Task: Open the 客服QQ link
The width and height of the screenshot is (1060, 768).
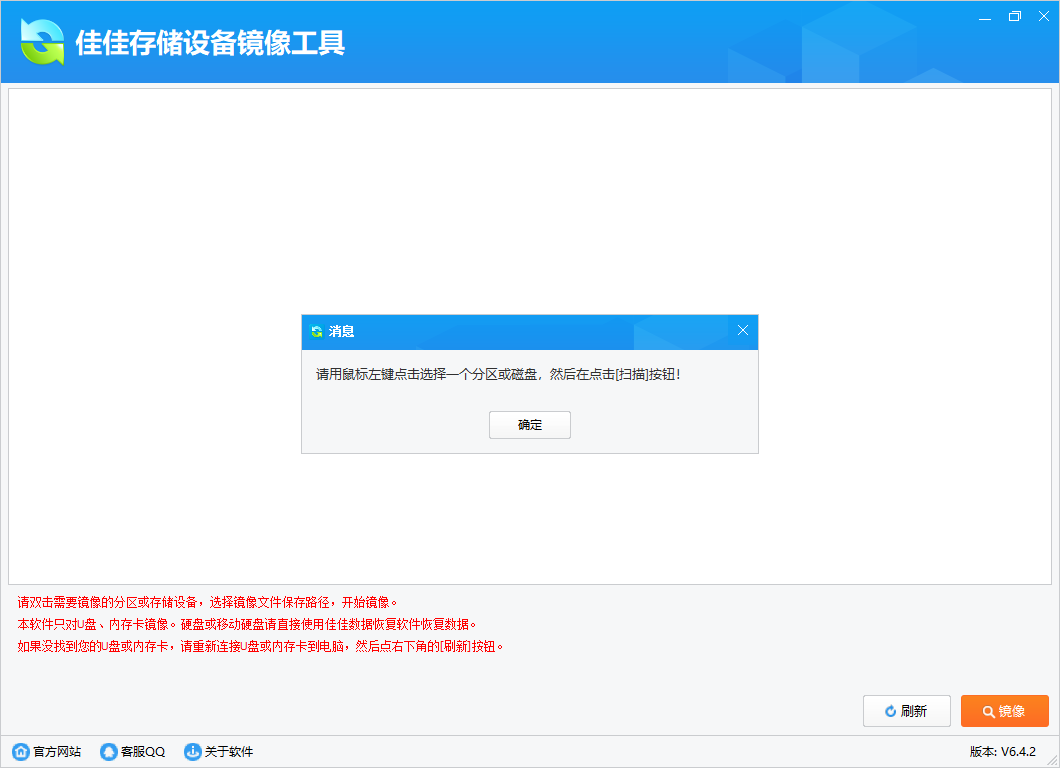Action: coord(131,752)
